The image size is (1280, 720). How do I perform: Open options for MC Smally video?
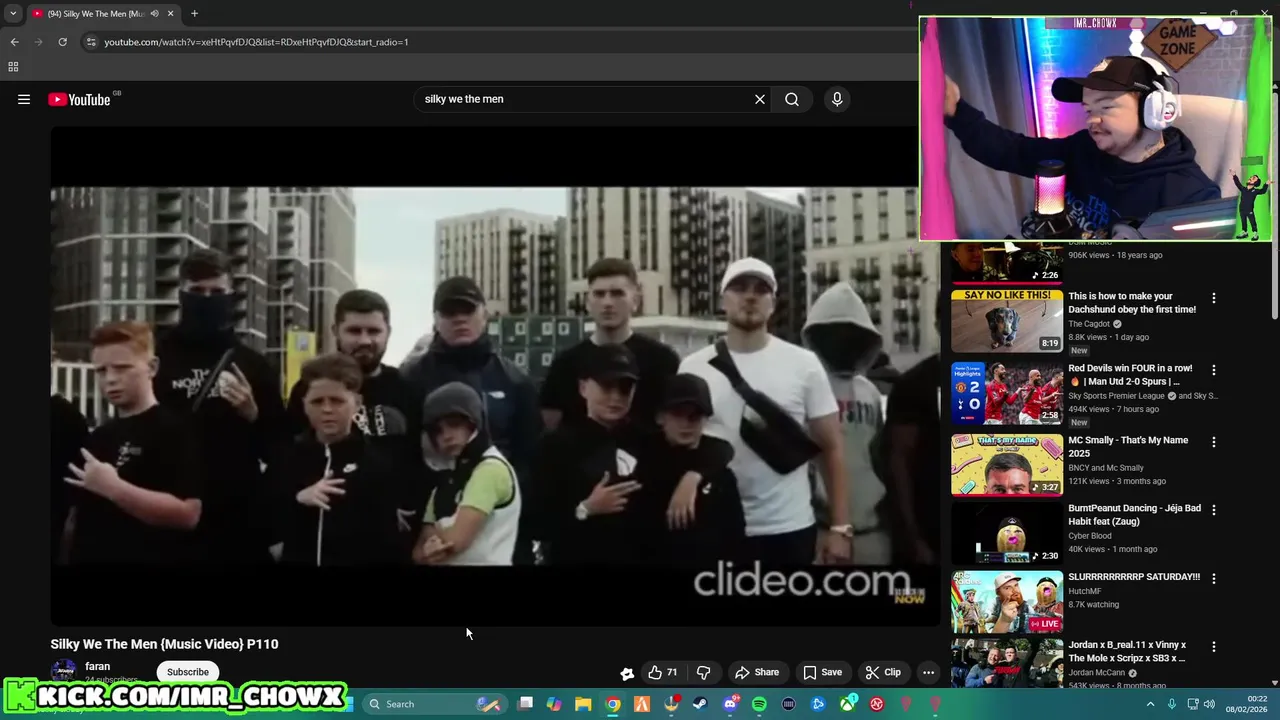[x=1214, y=442]
